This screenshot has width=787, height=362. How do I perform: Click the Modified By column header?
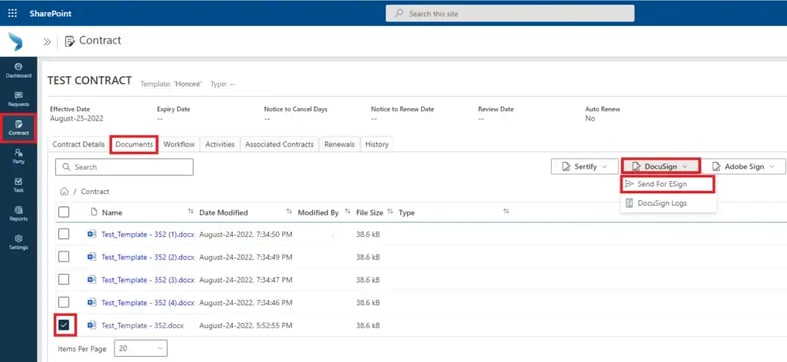318,212
